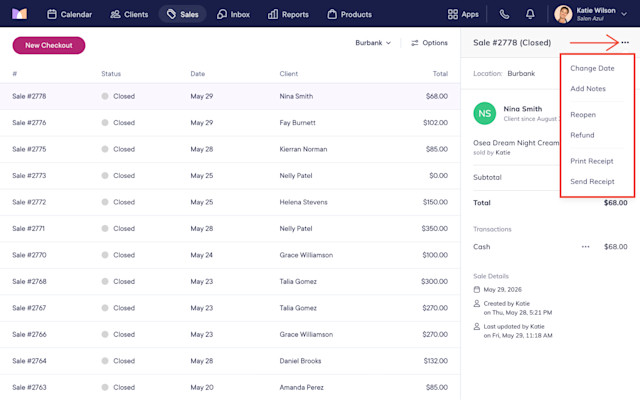
Task: Open the phone call icon
Action: [x=504, y=14]
